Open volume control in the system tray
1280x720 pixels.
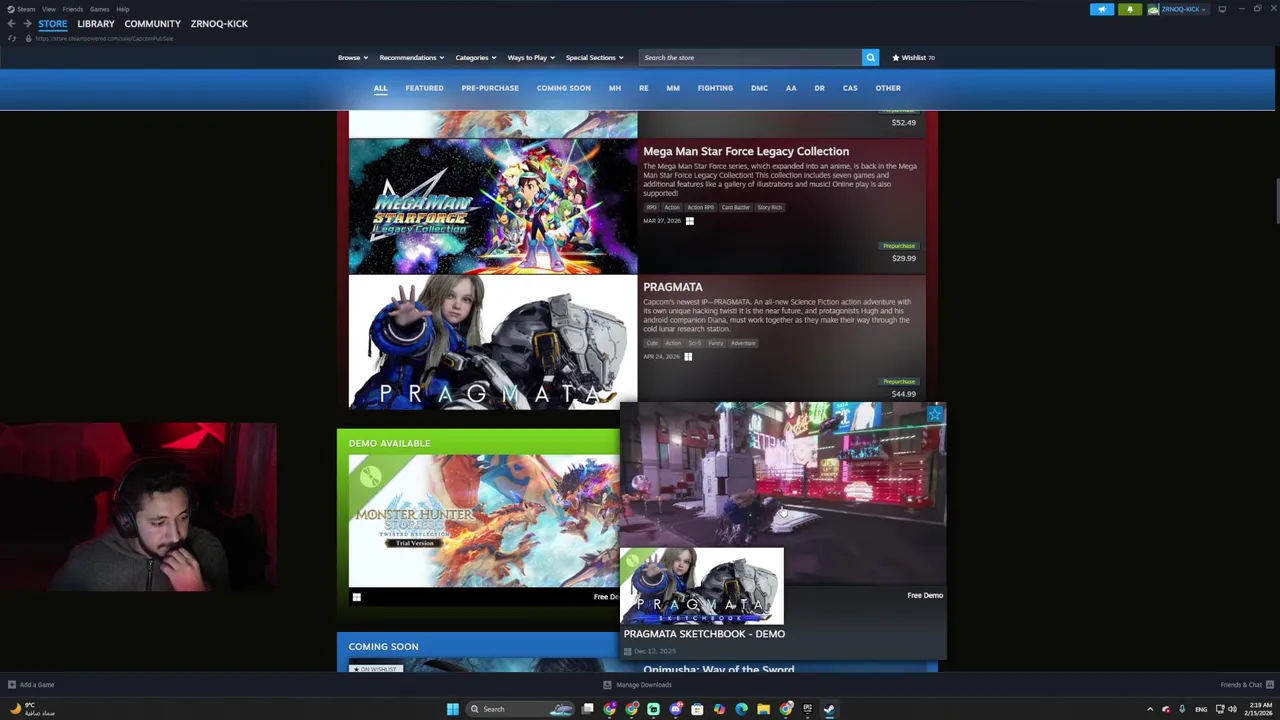(1231, 709)
